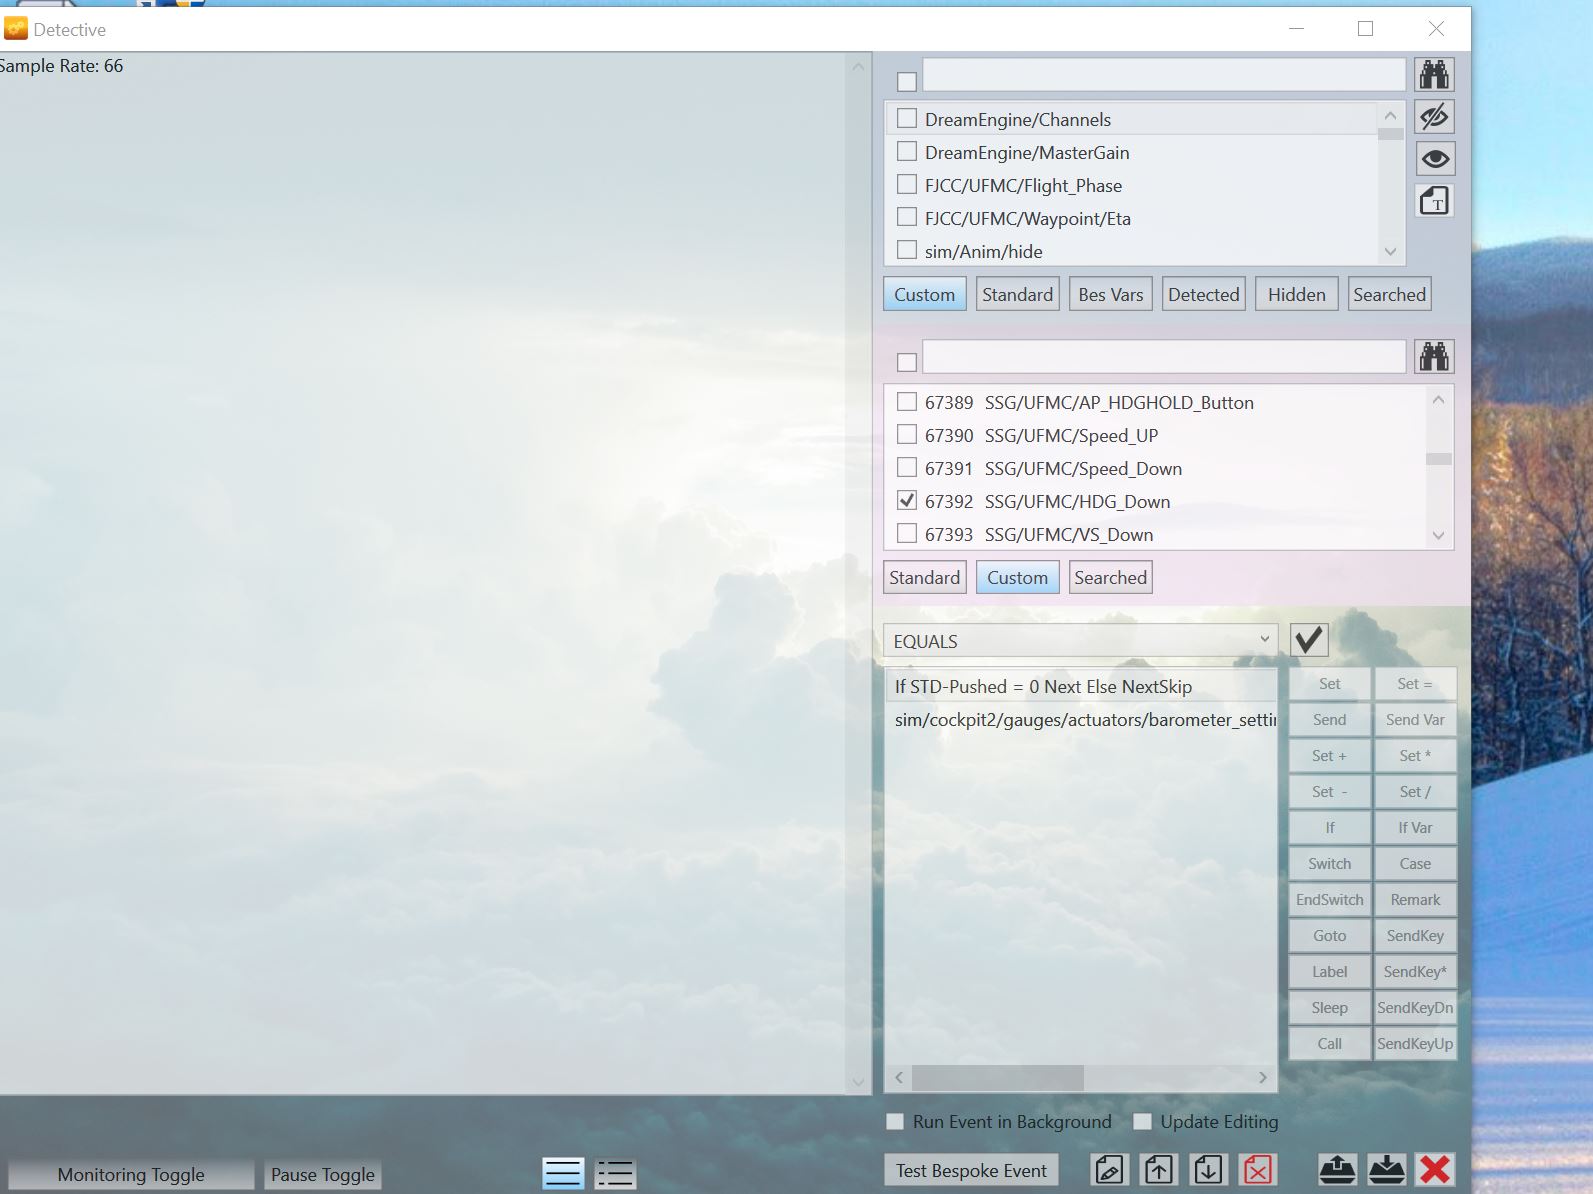The image size is (1593, 1194).
Task: Click the script editor horizontal scrollbar thumb
Action: (x=997, y=1077)
